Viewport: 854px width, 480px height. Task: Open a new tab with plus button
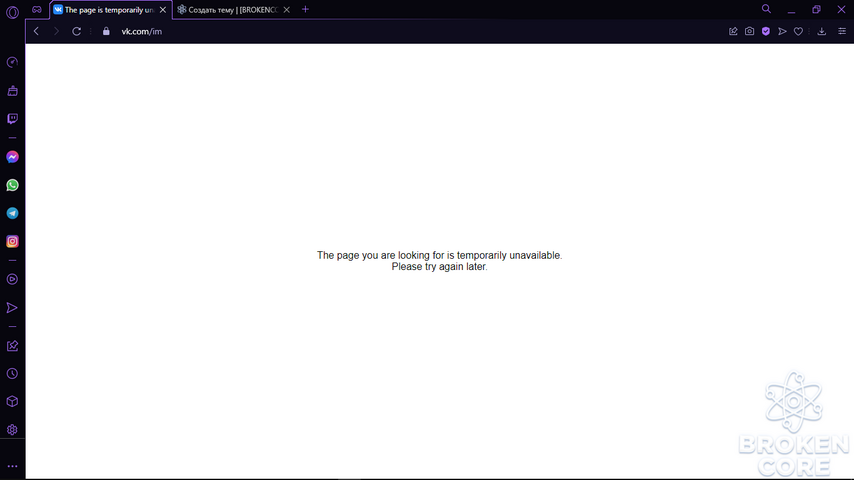point(306,9)
